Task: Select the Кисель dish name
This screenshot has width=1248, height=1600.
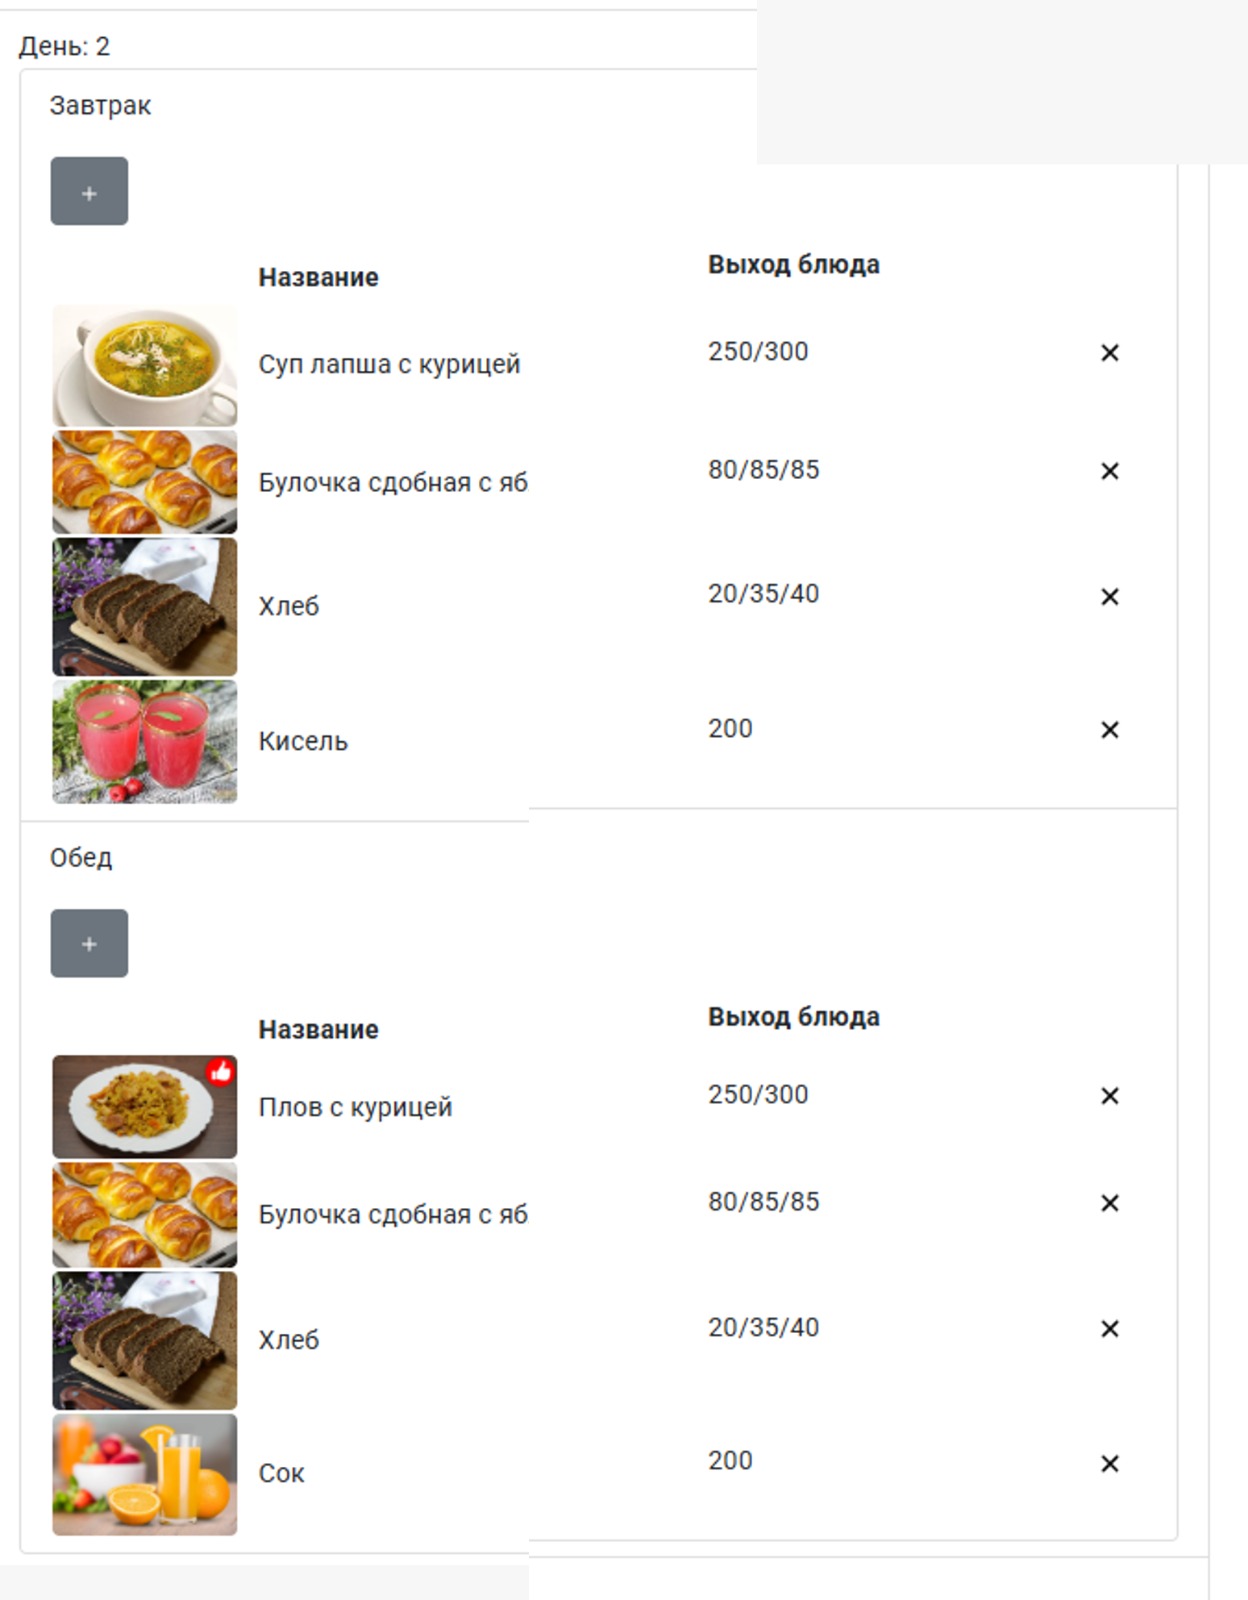Action: point(303,741)
